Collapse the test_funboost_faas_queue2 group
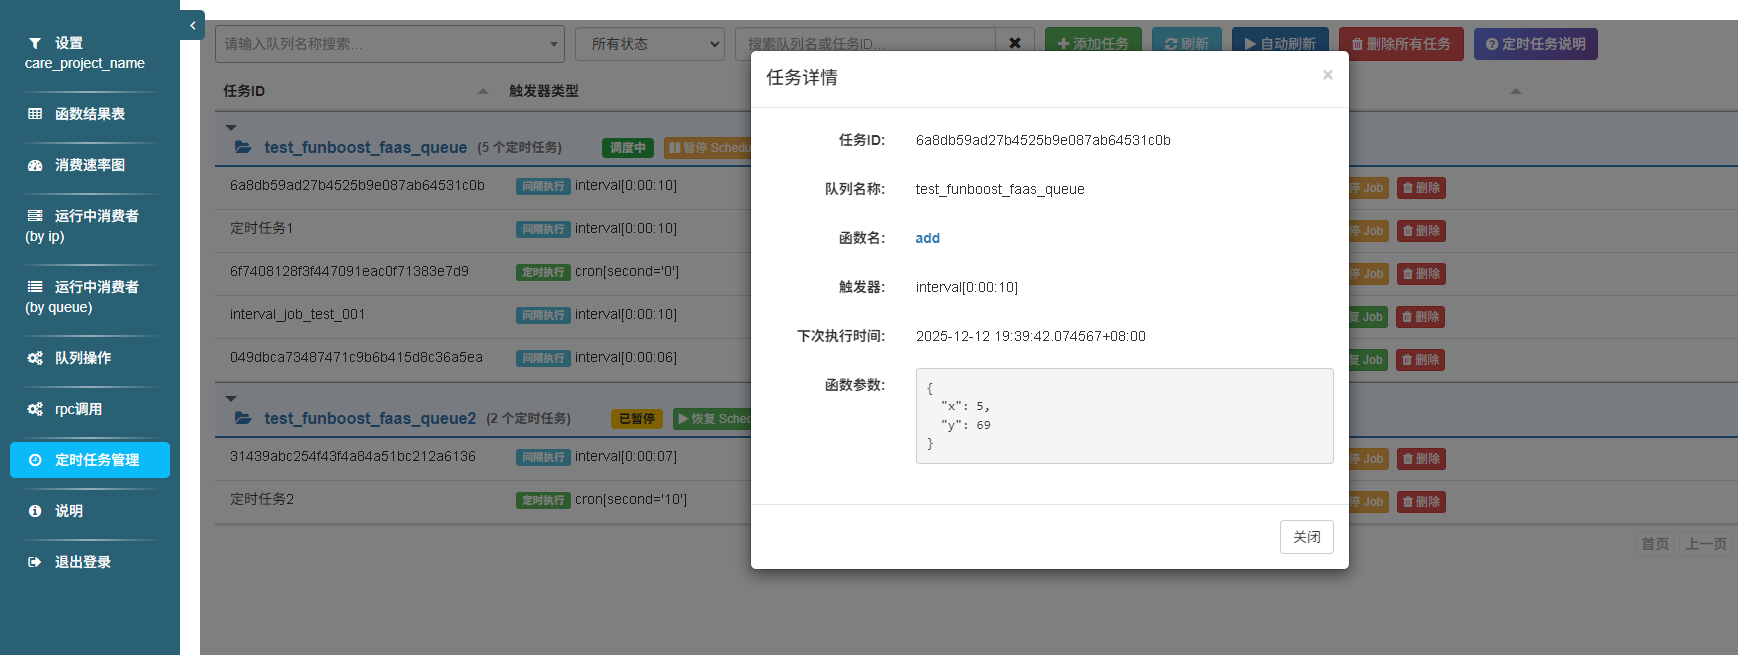Viewport: 1738px width, 655px height. (x=231, y=398)
